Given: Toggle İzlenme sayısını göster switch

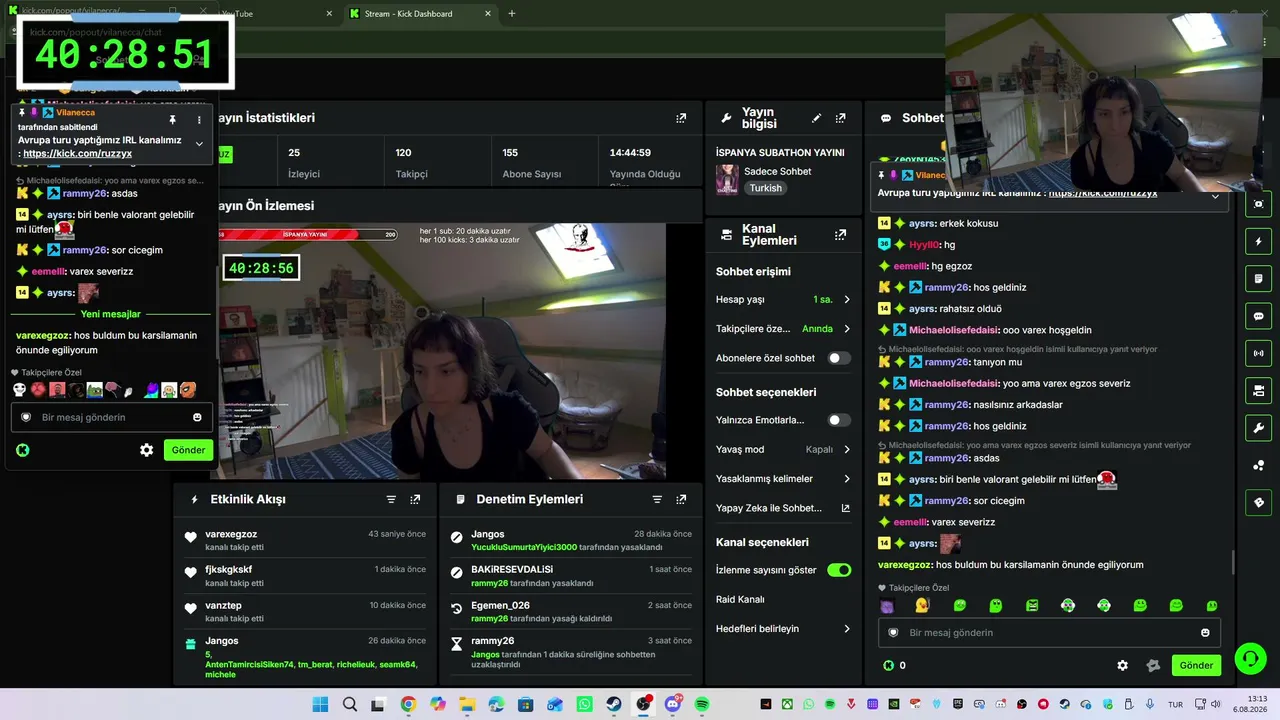Looking at the screenshot, I should coord(839,570).
